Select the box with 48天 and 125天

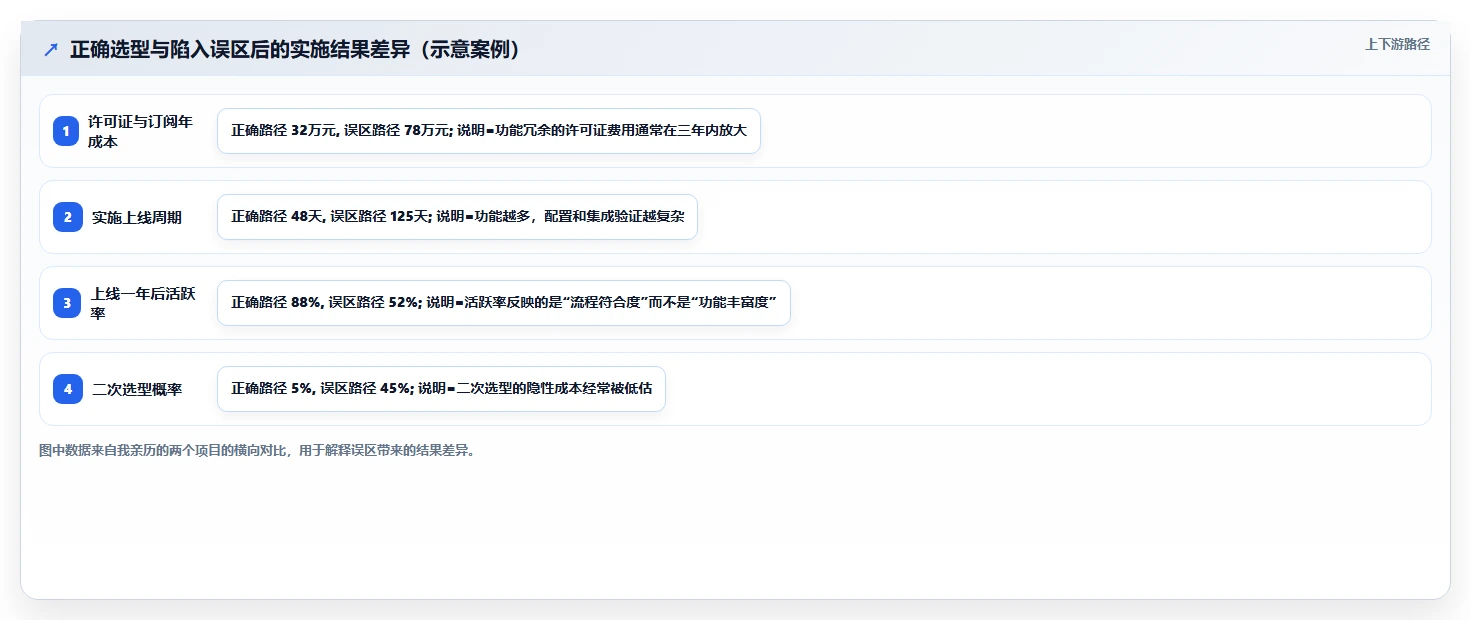pyautogui.click(x=457, y=217)
